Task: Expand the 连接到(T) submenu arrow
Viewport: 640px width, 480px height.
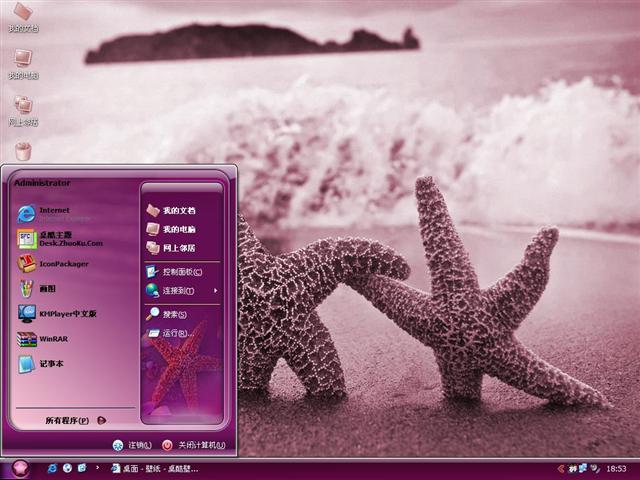Action: pos(215,290)
